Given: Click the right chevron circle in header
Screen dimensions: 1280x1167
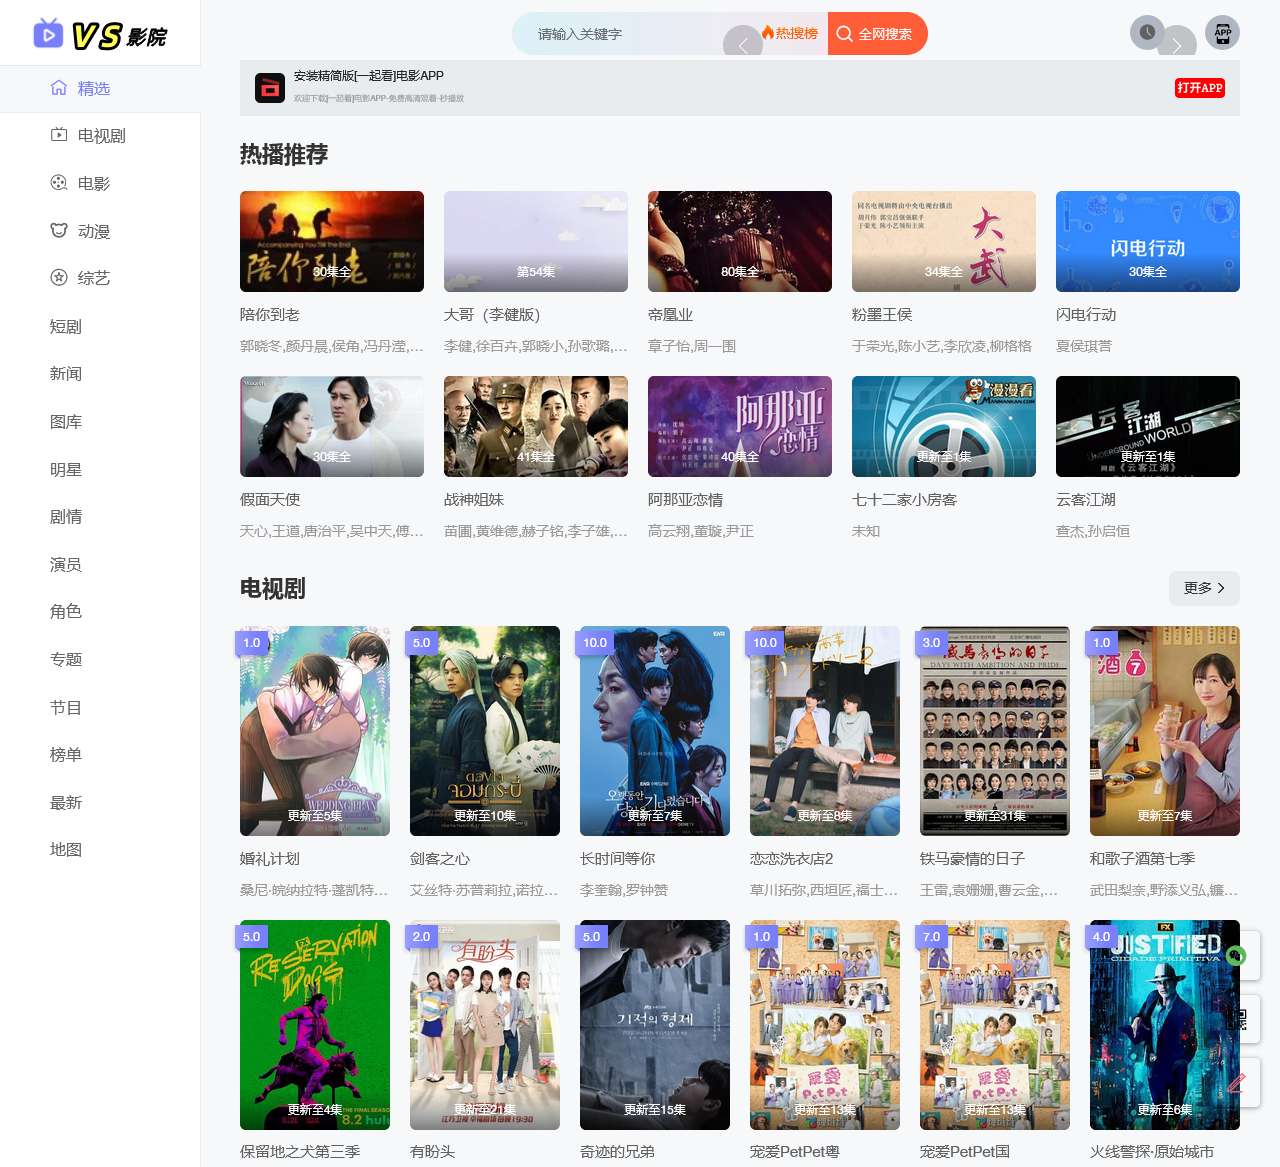Looking at the screenshot, I should tap(1178, 44).
